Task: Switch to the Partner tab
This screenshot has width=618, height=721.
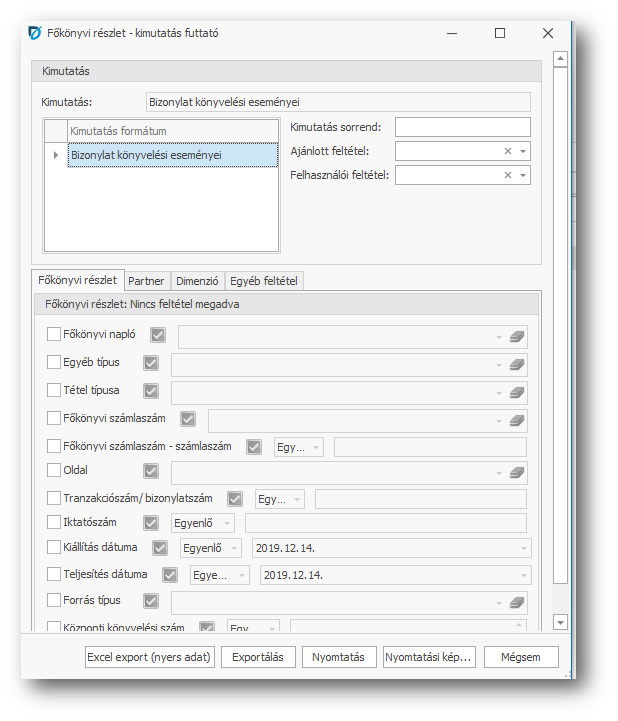Action: tap(146, 281)
